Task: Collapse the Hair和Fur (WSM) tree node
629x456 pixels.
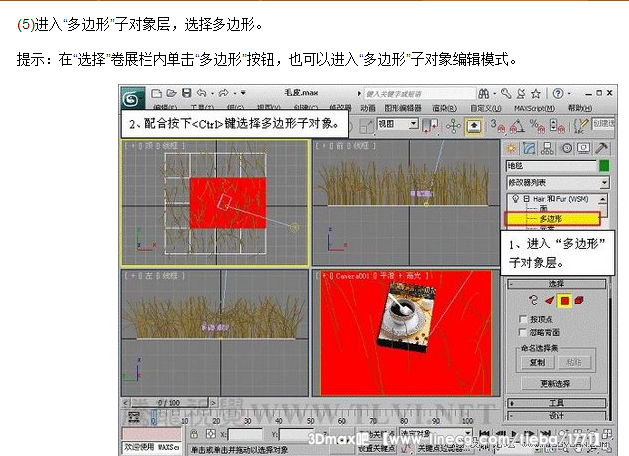Action: 526,199
